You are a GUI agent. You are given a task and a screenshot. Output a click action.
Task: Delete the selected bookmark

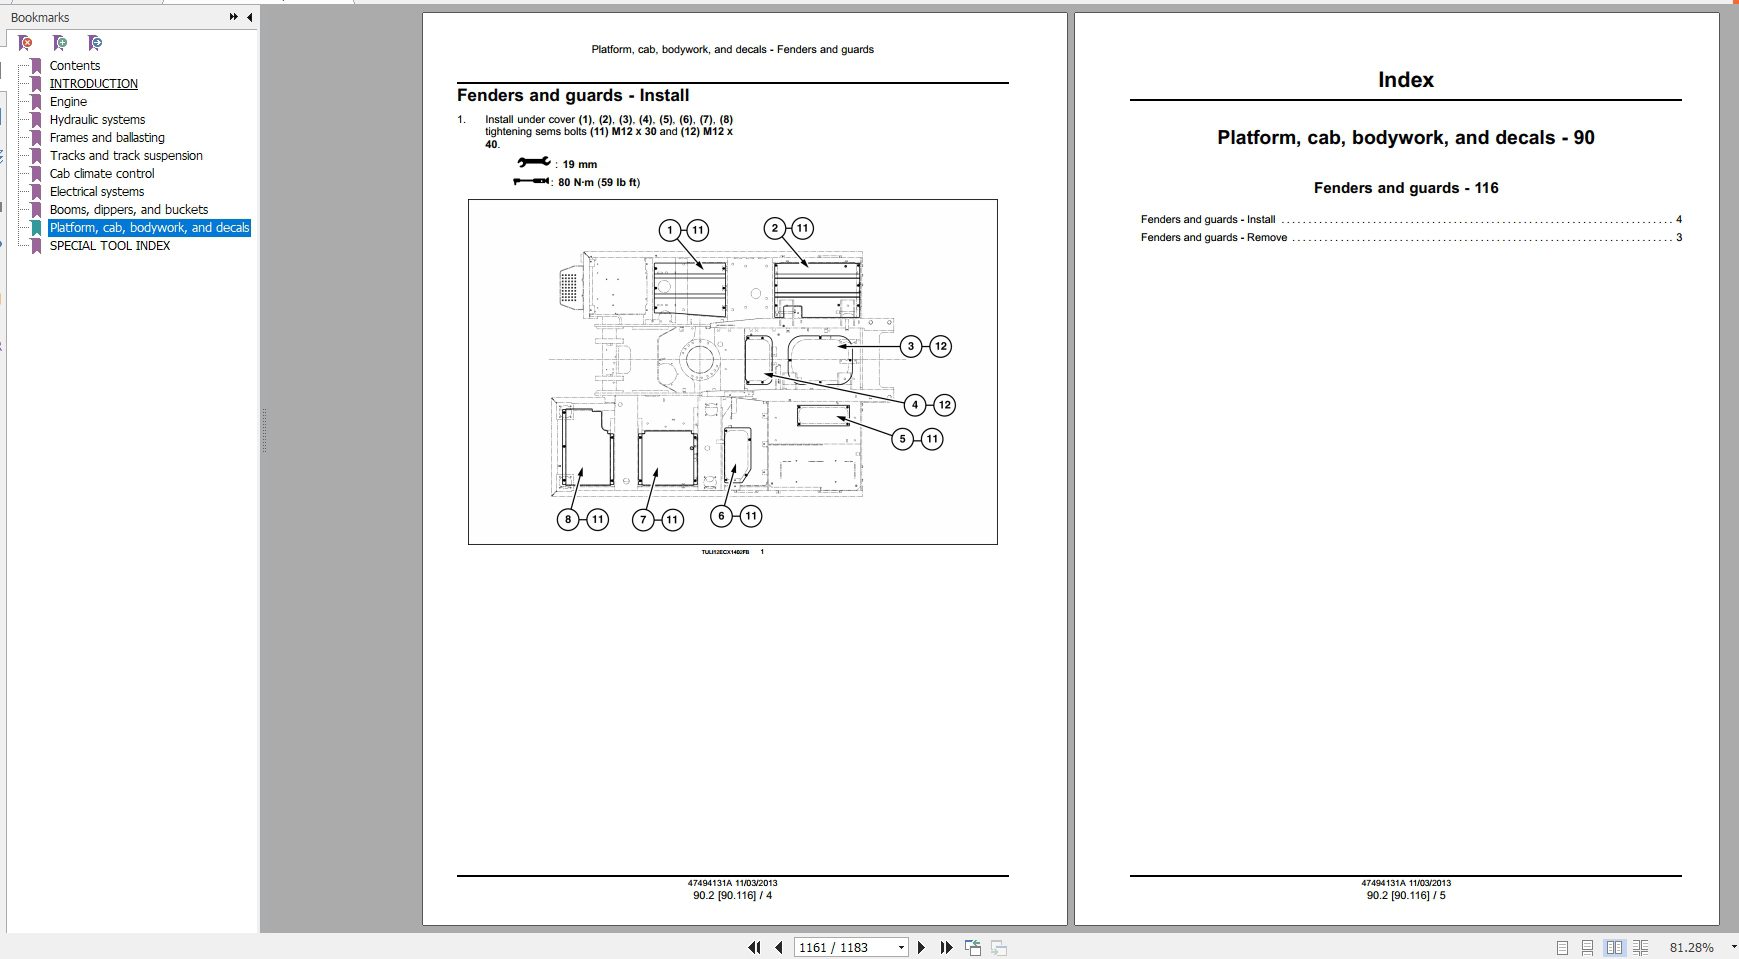click(25, 43)
